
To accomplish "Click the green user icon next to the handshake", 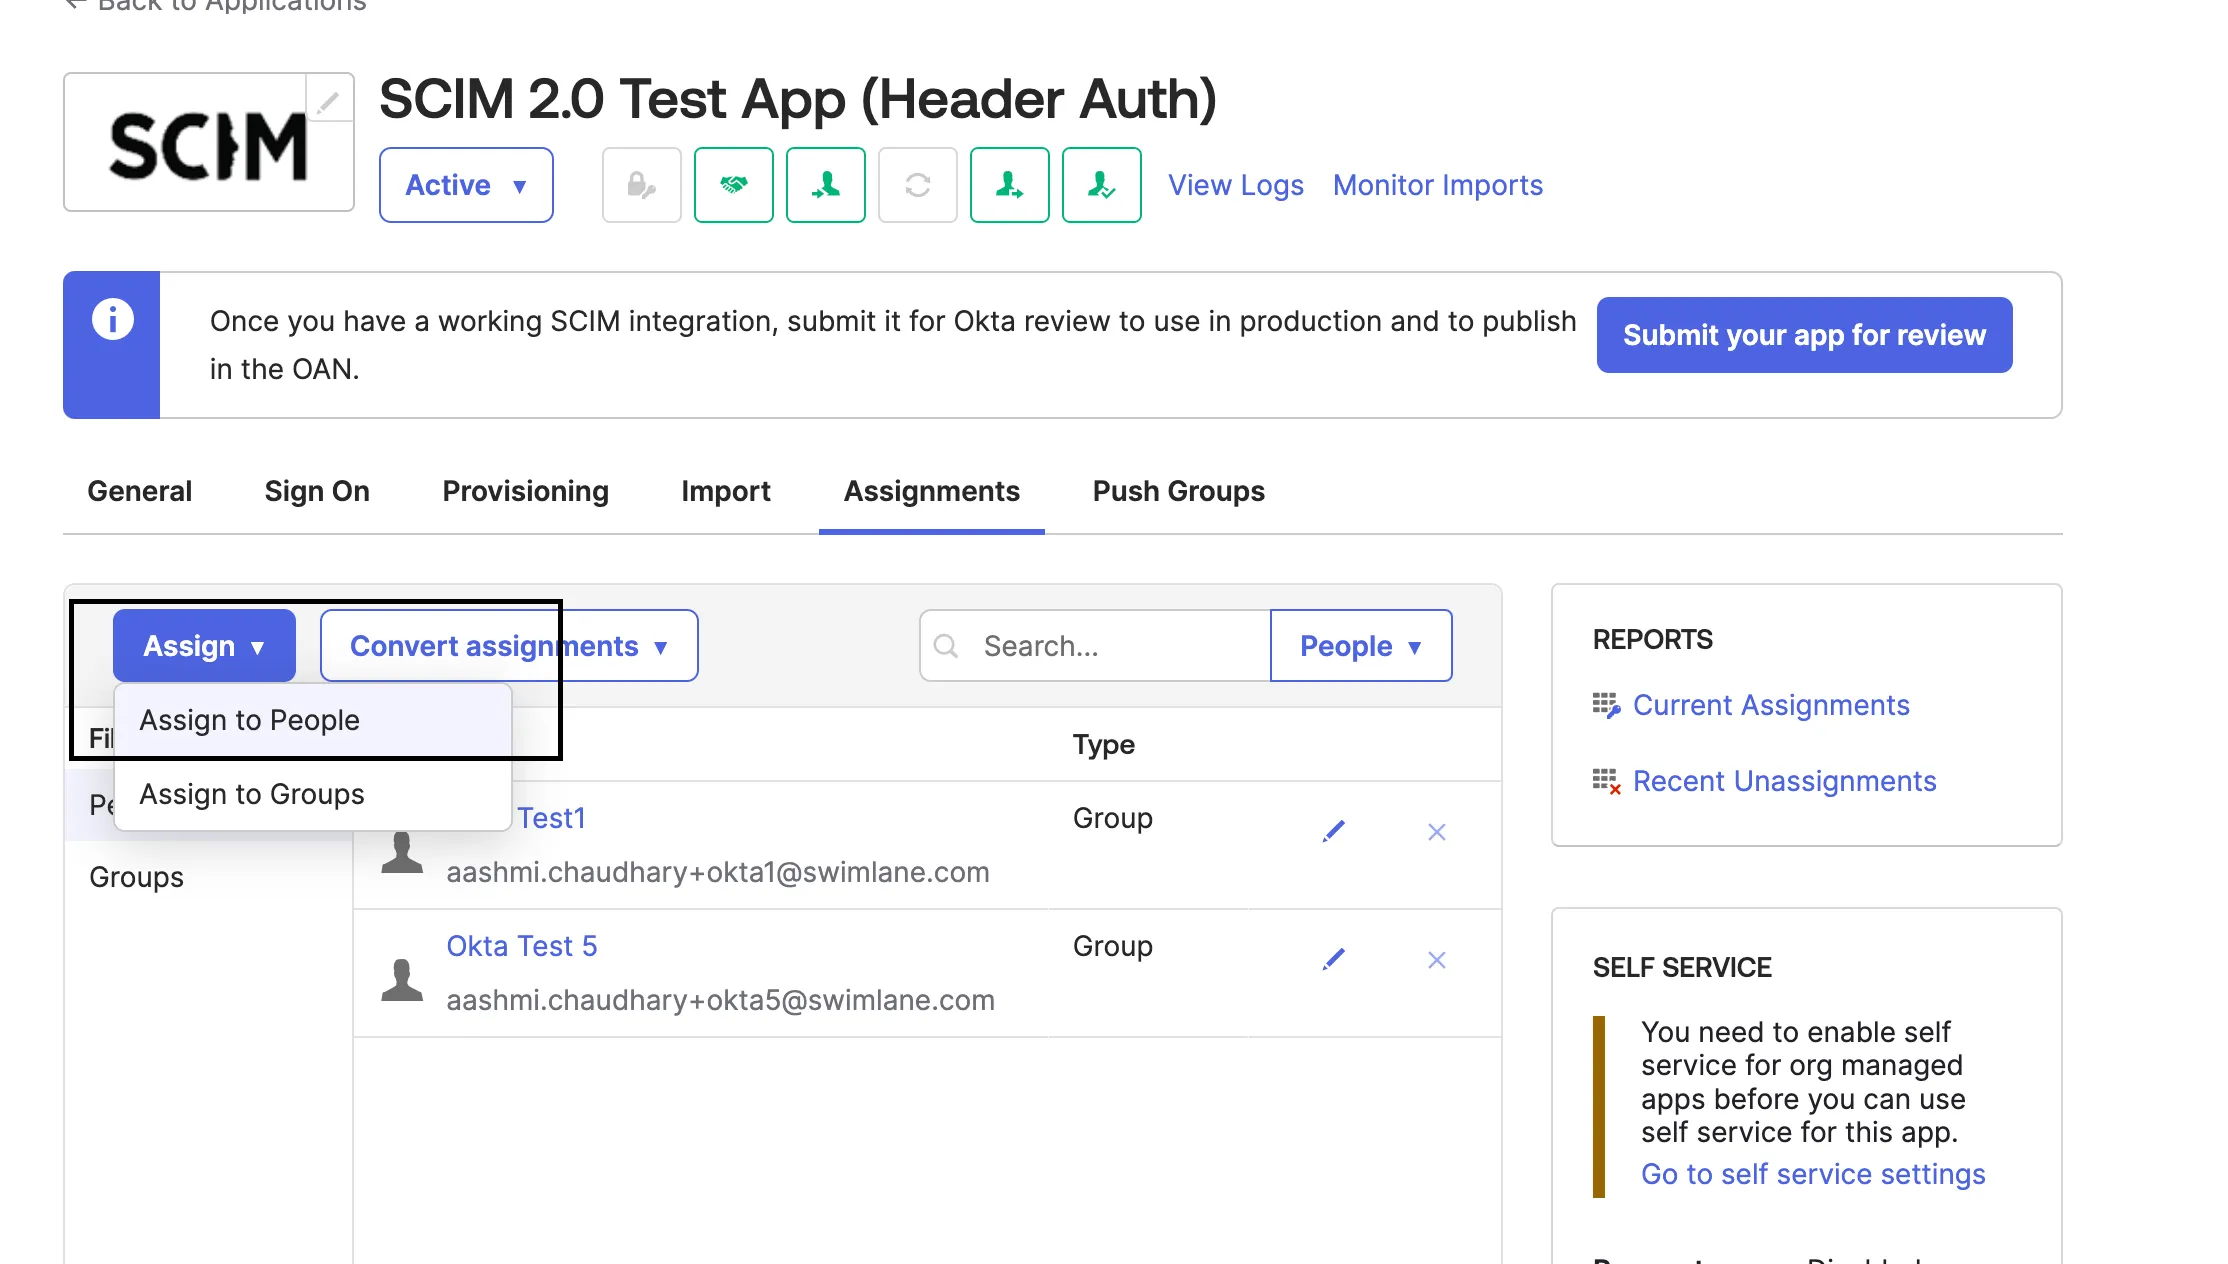I will 826,185.
